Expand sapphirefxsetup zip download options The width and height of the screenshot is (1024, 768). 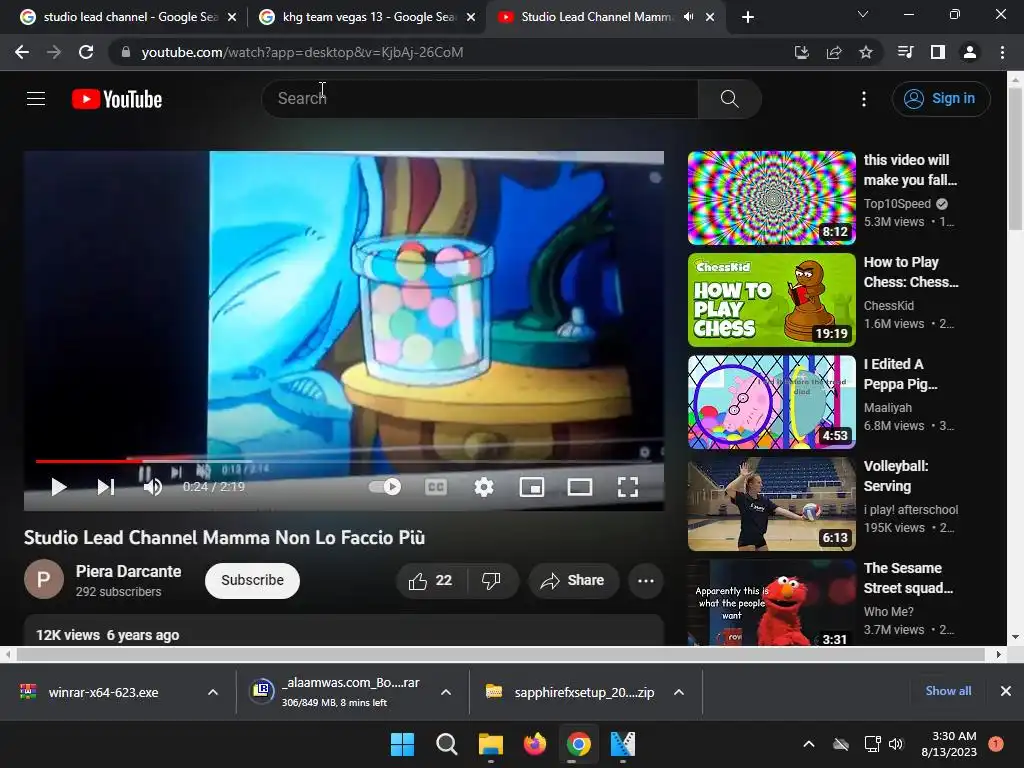[x=679, y=692]
